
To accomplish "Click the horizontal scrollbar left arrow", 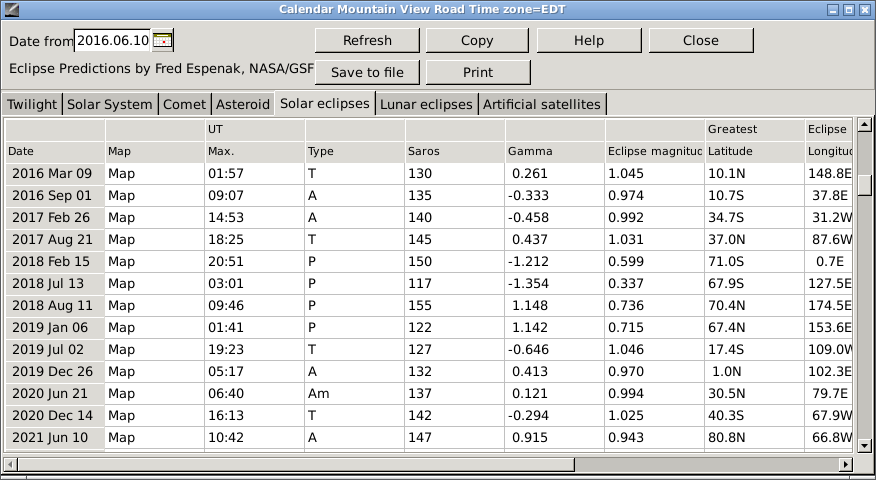I will pyautogui.click(x=11, y=464).
